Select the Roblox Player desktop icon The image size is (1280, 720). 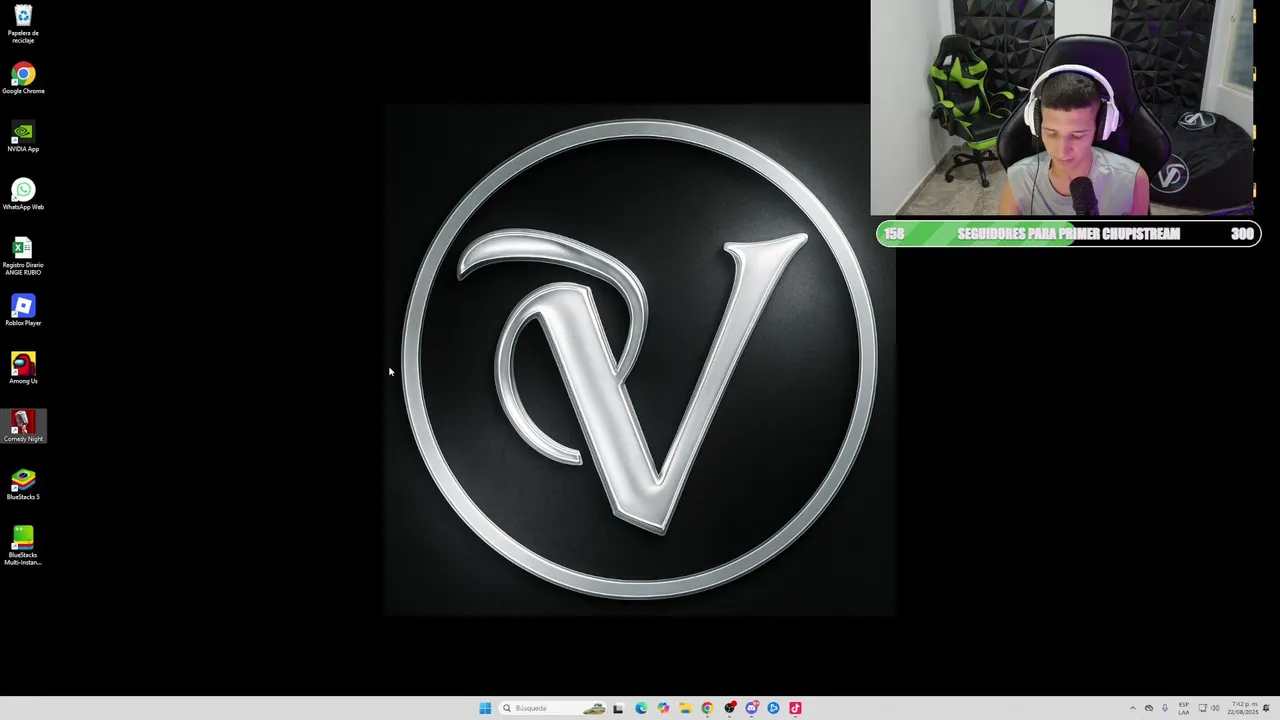(23, 311)
